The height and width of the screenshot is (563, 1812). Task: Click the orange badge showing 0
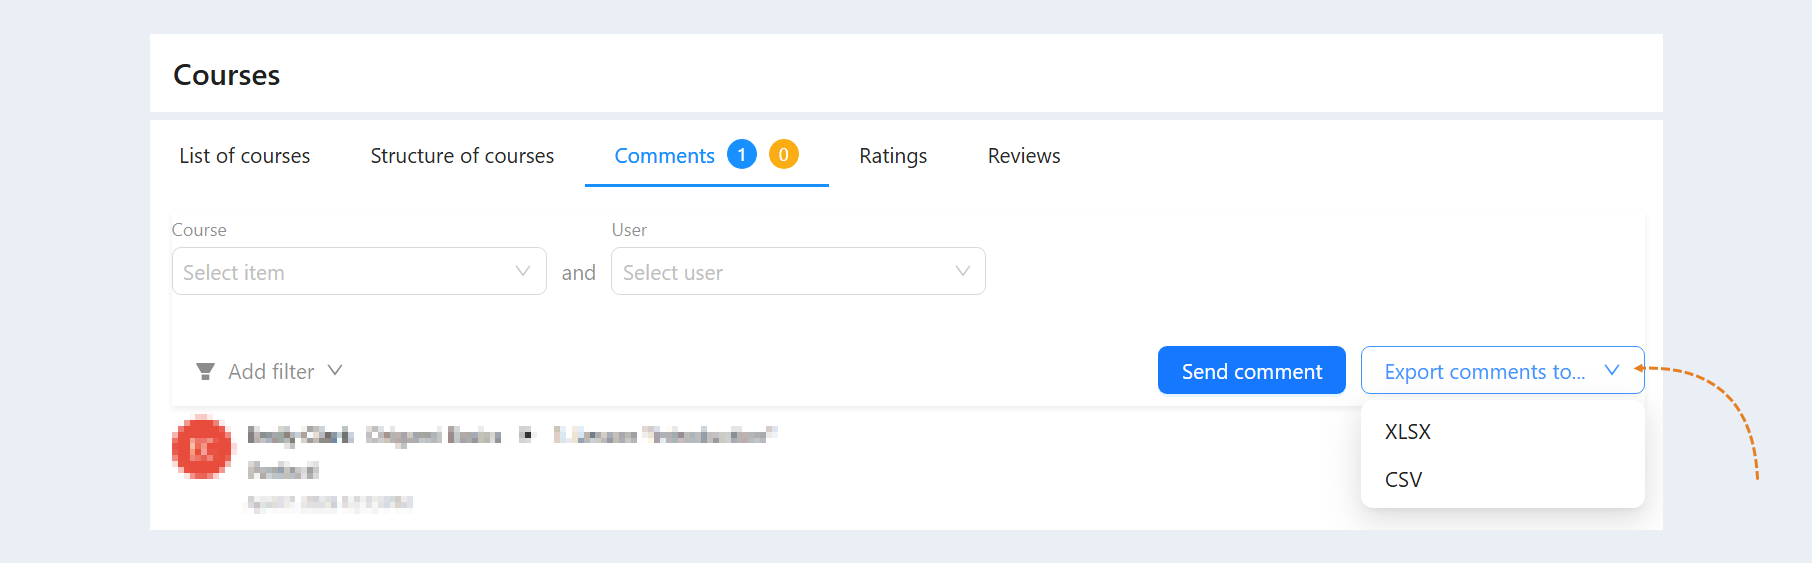pyautogui.click(x=784, y=154)
